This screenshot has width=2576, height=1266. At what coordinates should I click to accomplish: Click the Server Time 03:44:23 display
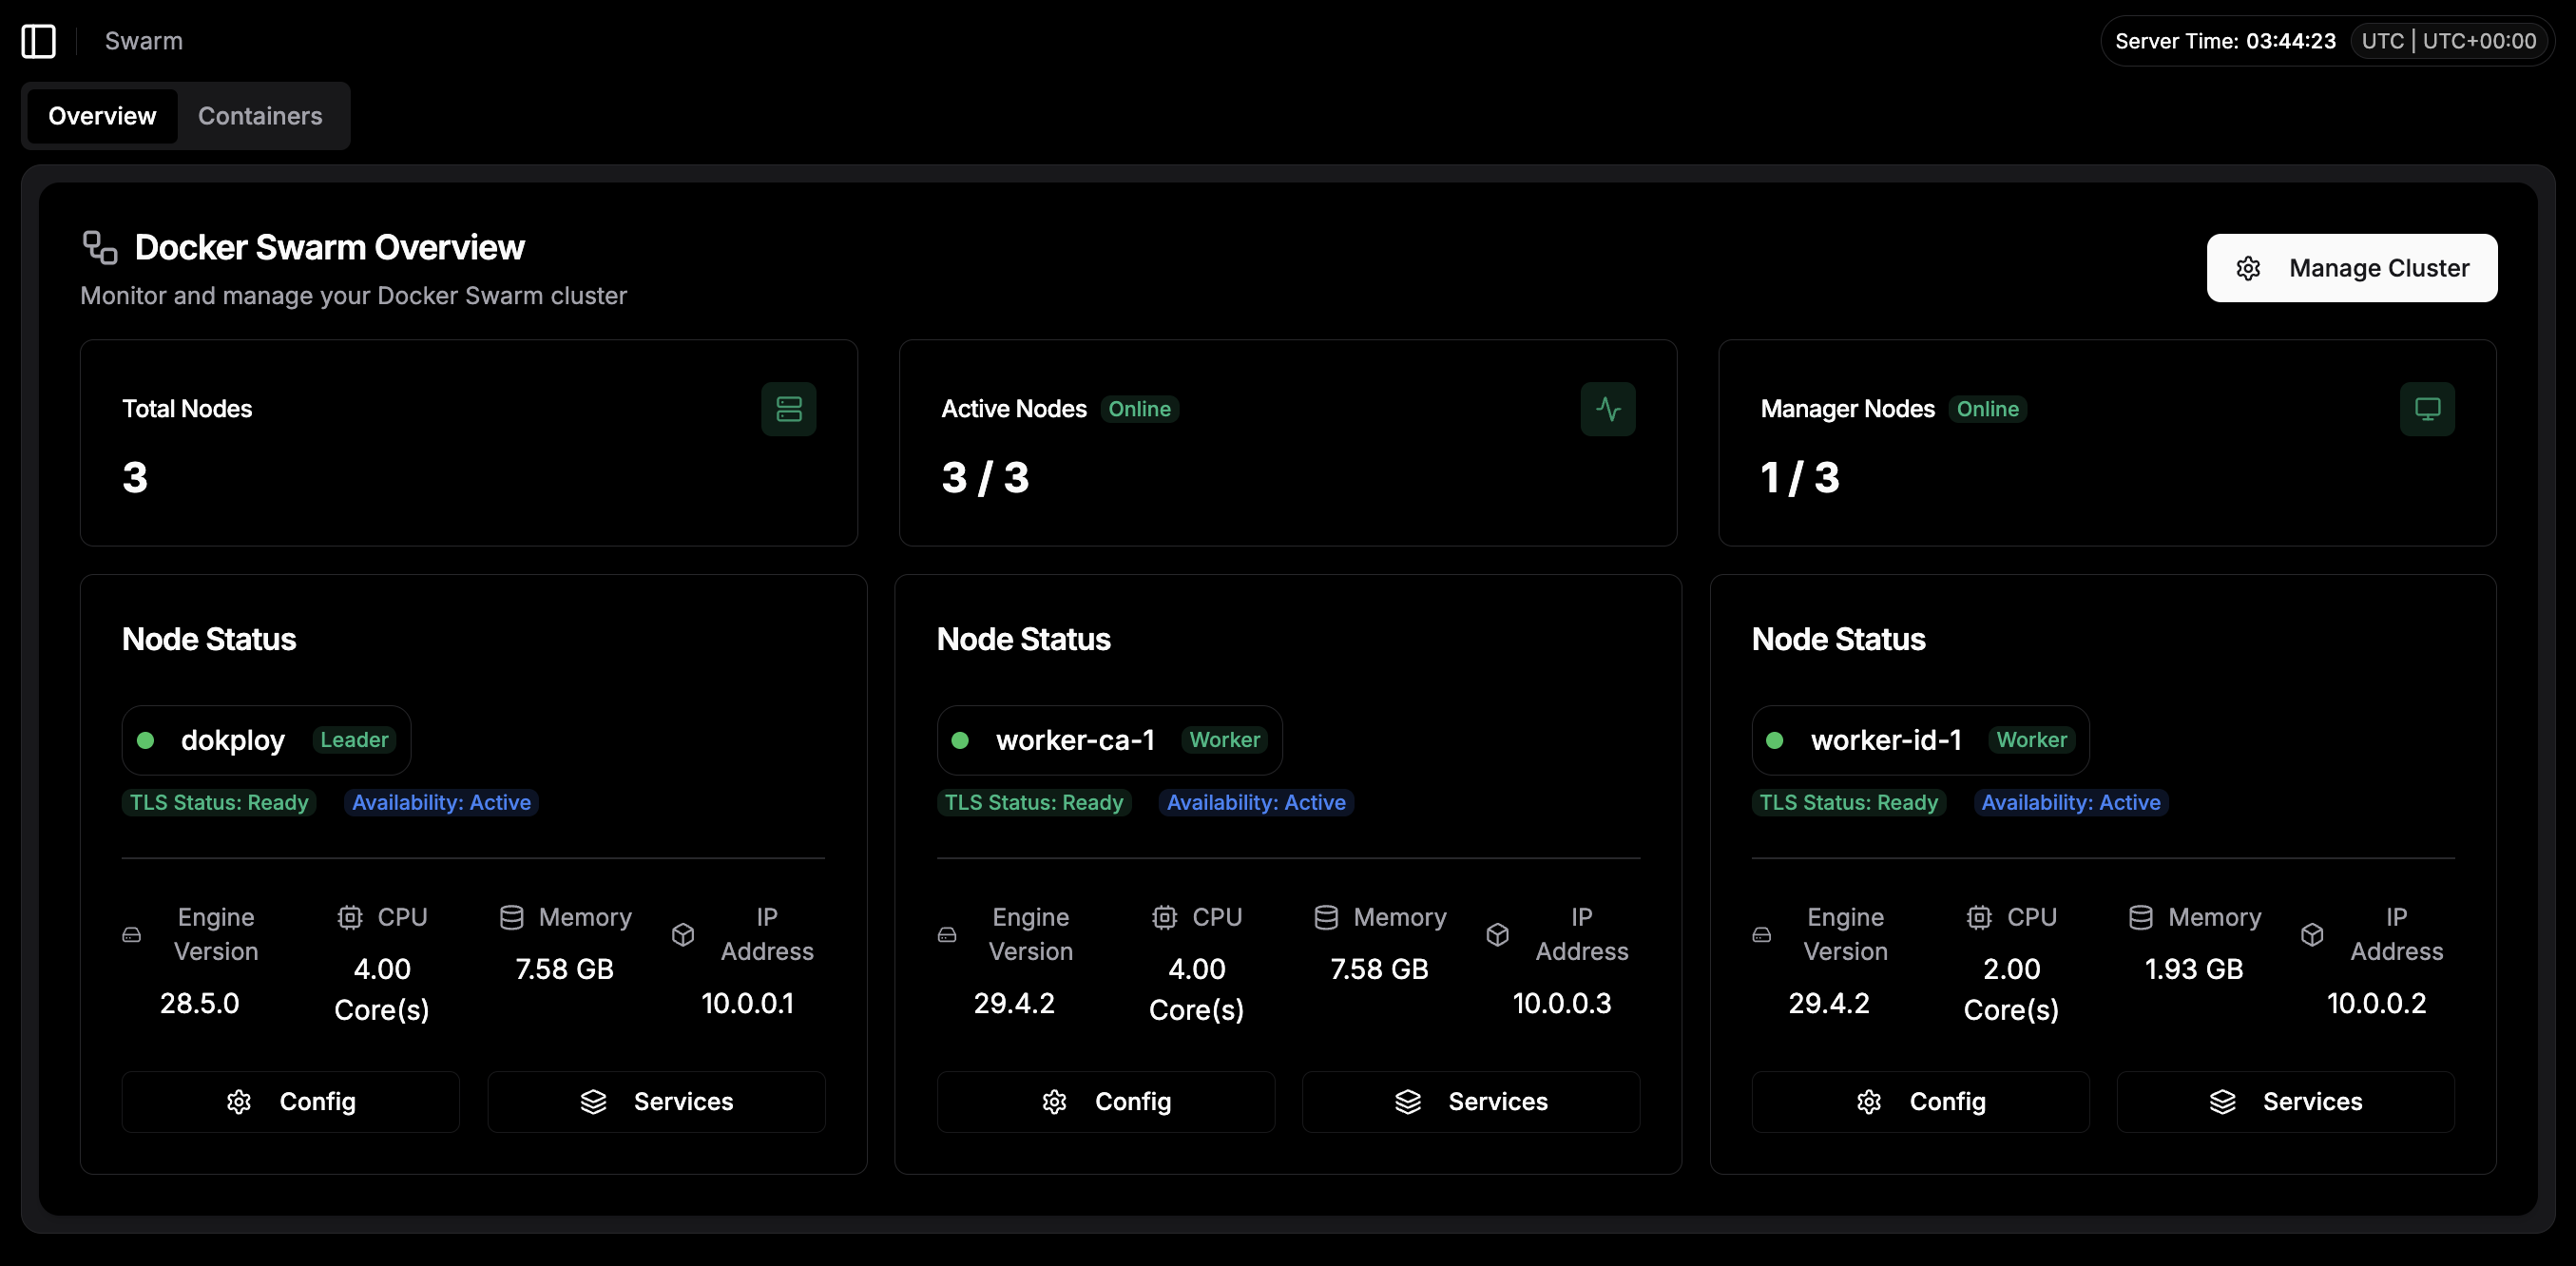(x=2225, y=41)
